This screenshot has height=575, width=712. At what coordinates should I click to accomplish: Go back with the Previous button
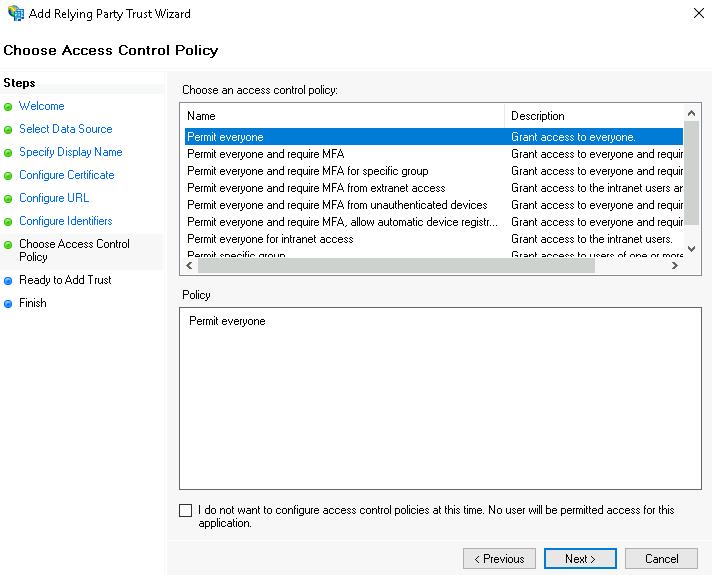[499, 558]
